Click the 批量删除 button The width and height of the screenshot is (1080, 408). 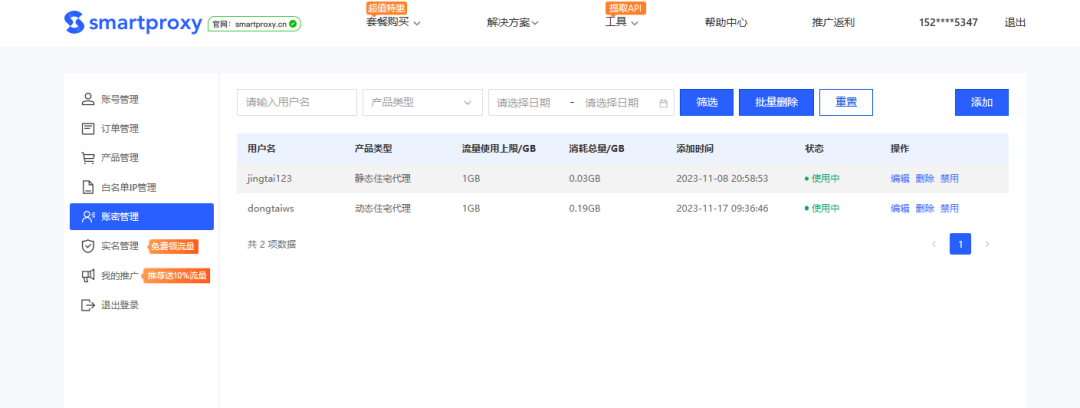tap(776, 103)
